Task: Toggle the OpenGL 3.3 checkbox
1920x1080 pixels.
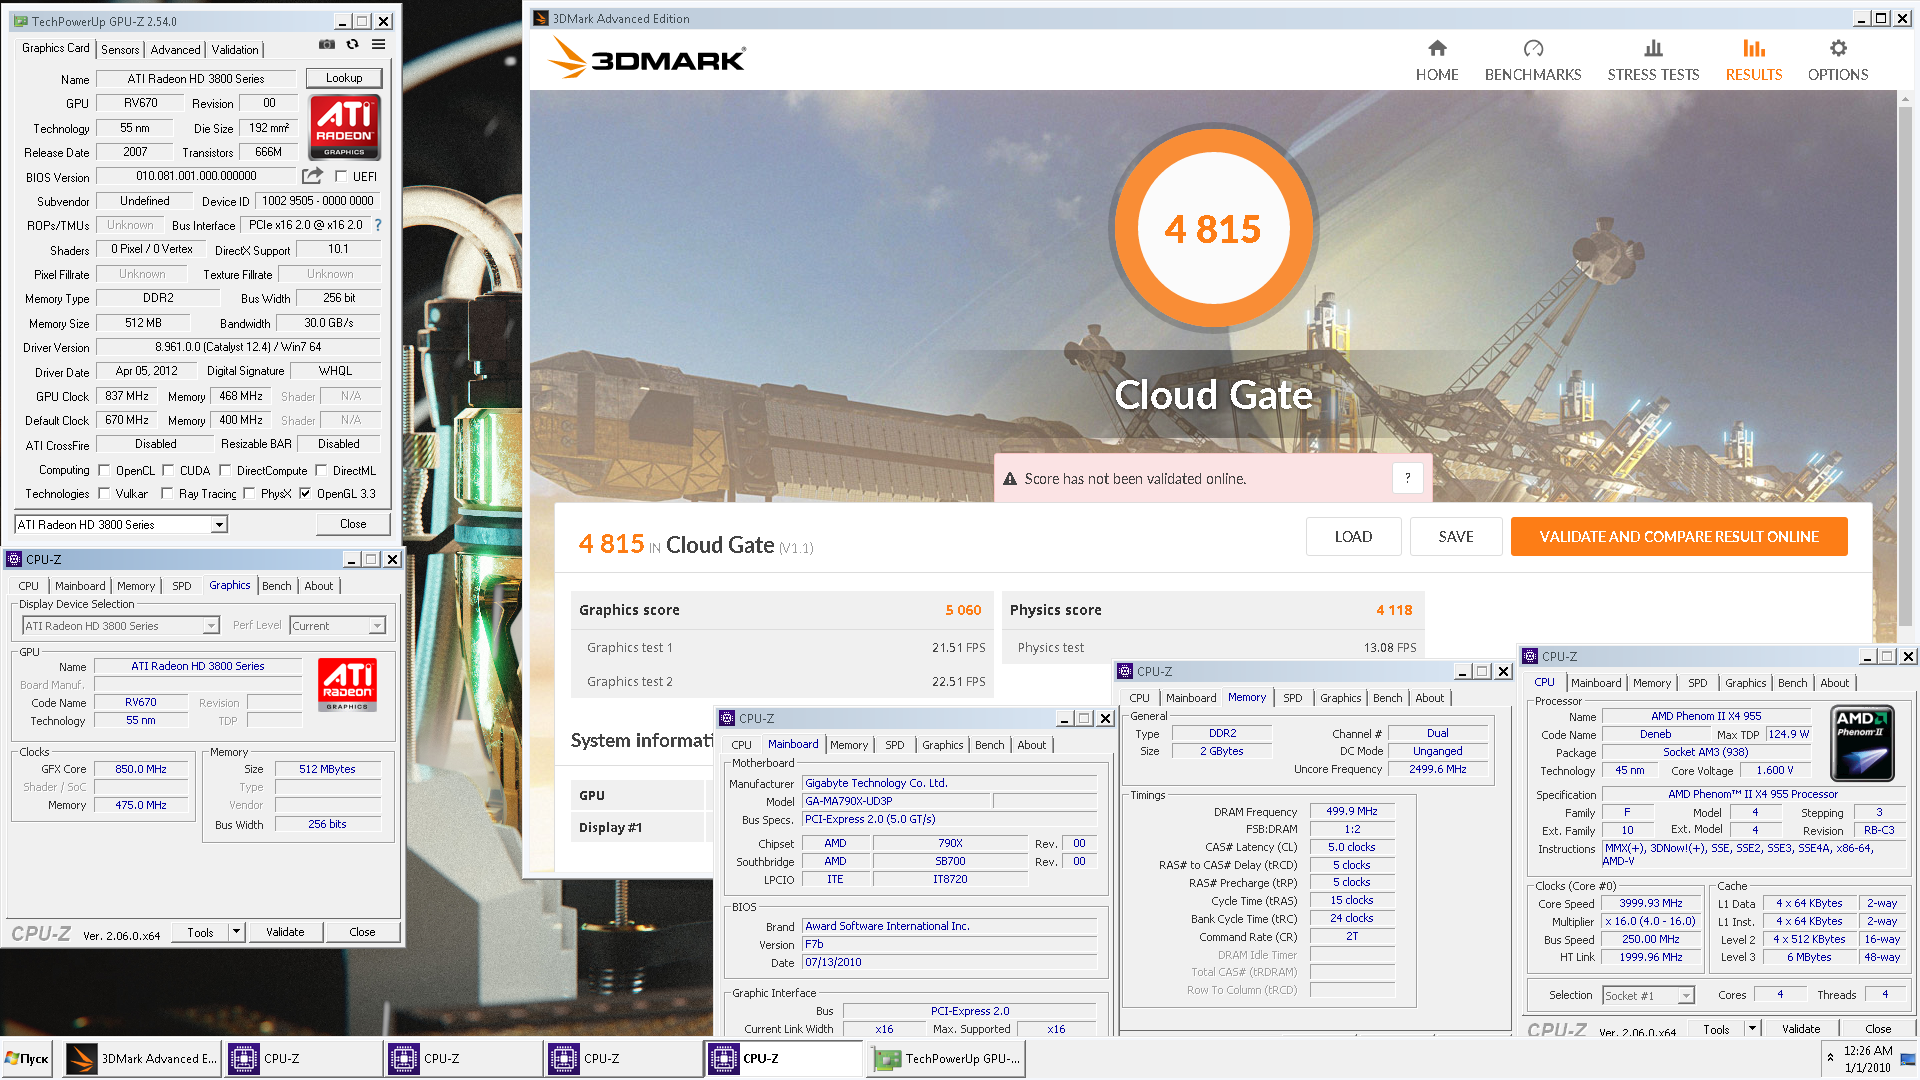Action: [305, 493]
